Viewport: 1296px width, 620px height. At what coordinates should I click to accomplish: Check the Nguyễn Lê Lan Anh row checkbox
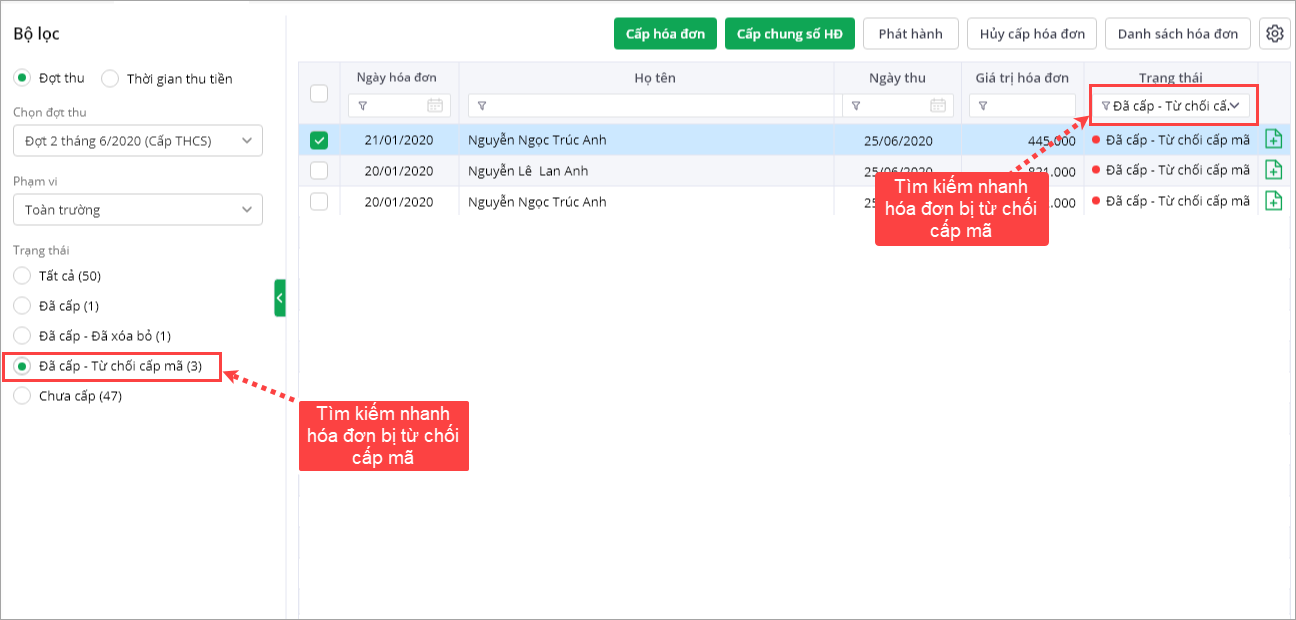pos(319,171)
